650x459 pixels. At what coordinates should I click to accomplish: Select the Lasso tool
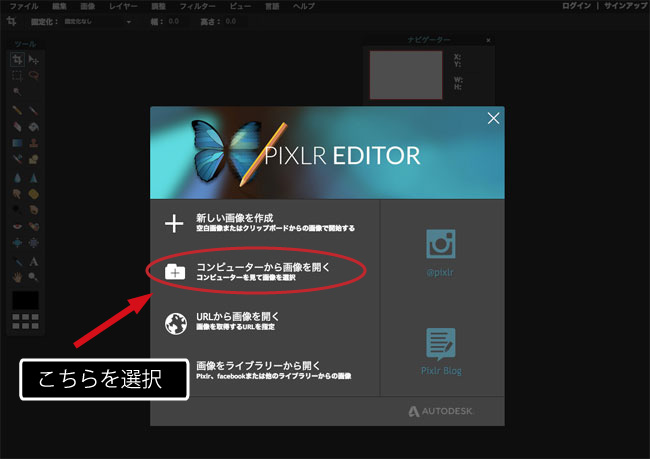point(34,76)
